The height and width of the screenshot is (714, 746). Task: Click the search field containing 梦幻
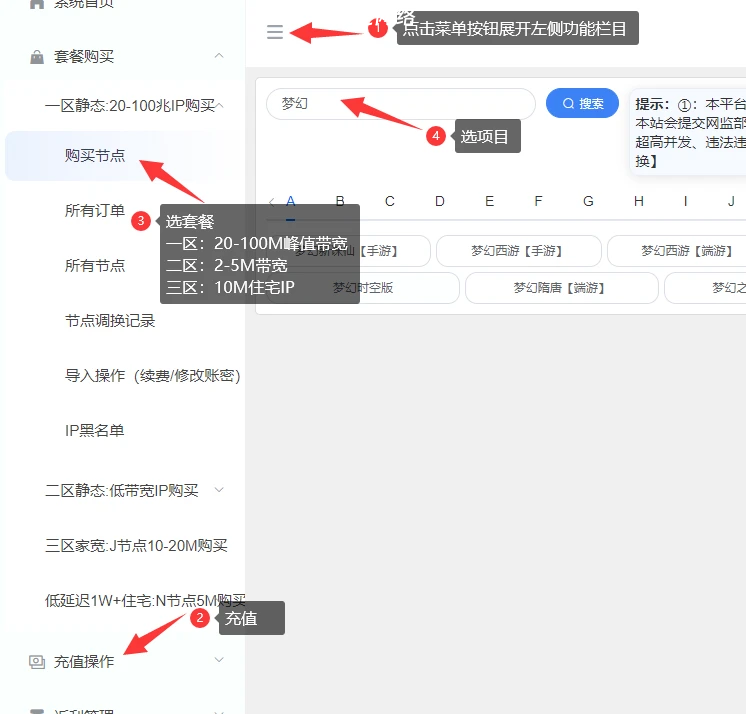400,104
